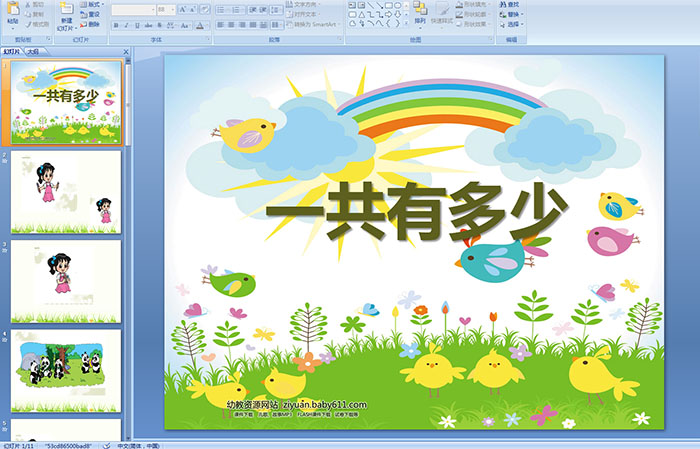
Task: Open the Select (选择) dropdown
Action: tap(512, 24)
